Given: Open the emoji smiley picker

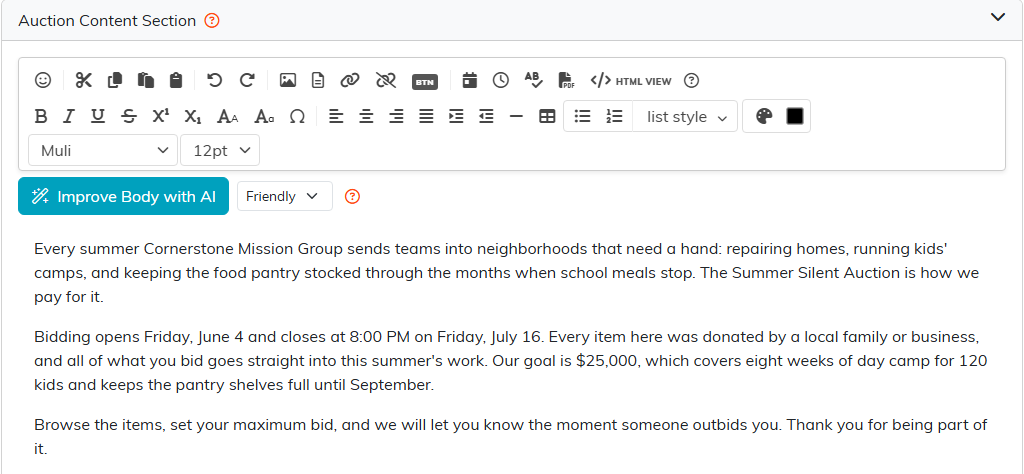Looking at the screenshot, I should [42, 80].
